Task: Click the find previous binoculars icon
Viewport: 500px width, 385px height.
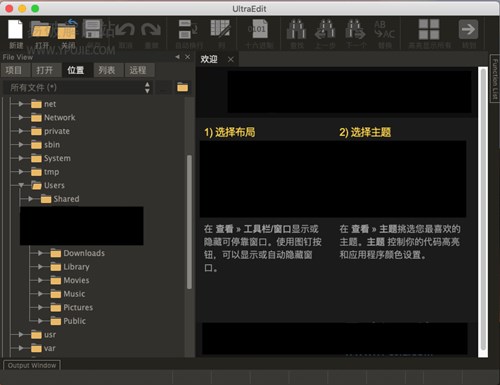Action: tap(325, 29)
